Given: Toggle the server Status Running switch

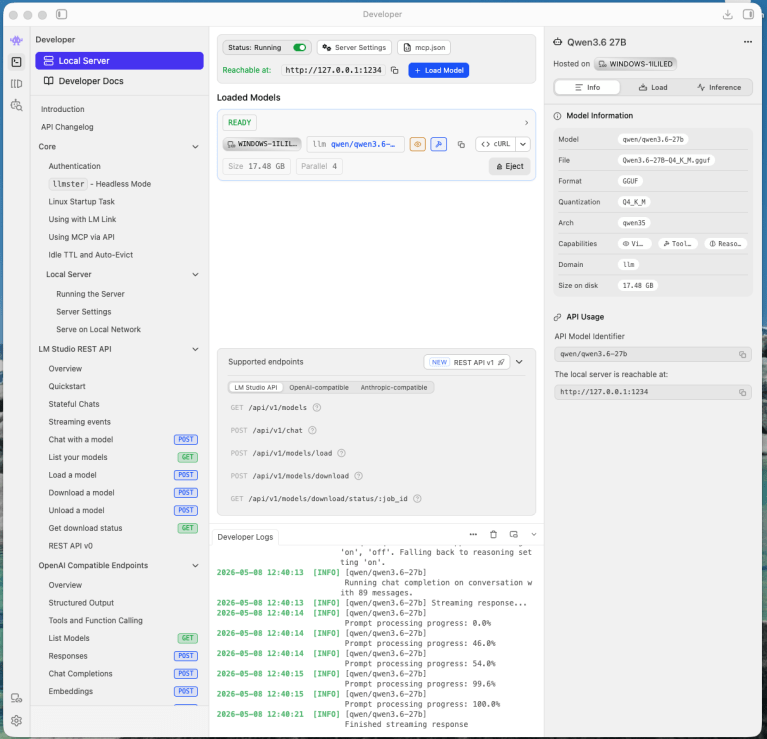Looking at the screenshot, I should 299,47.
